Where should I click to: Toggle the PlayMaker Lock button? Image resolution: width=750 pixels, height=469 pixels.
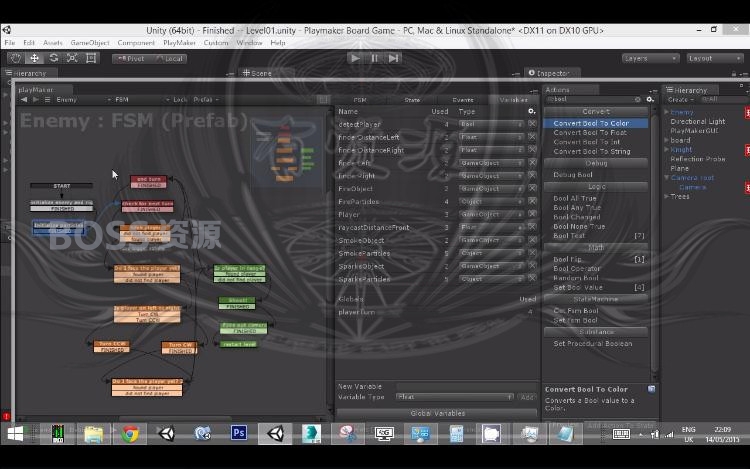[x=180, y=99]
